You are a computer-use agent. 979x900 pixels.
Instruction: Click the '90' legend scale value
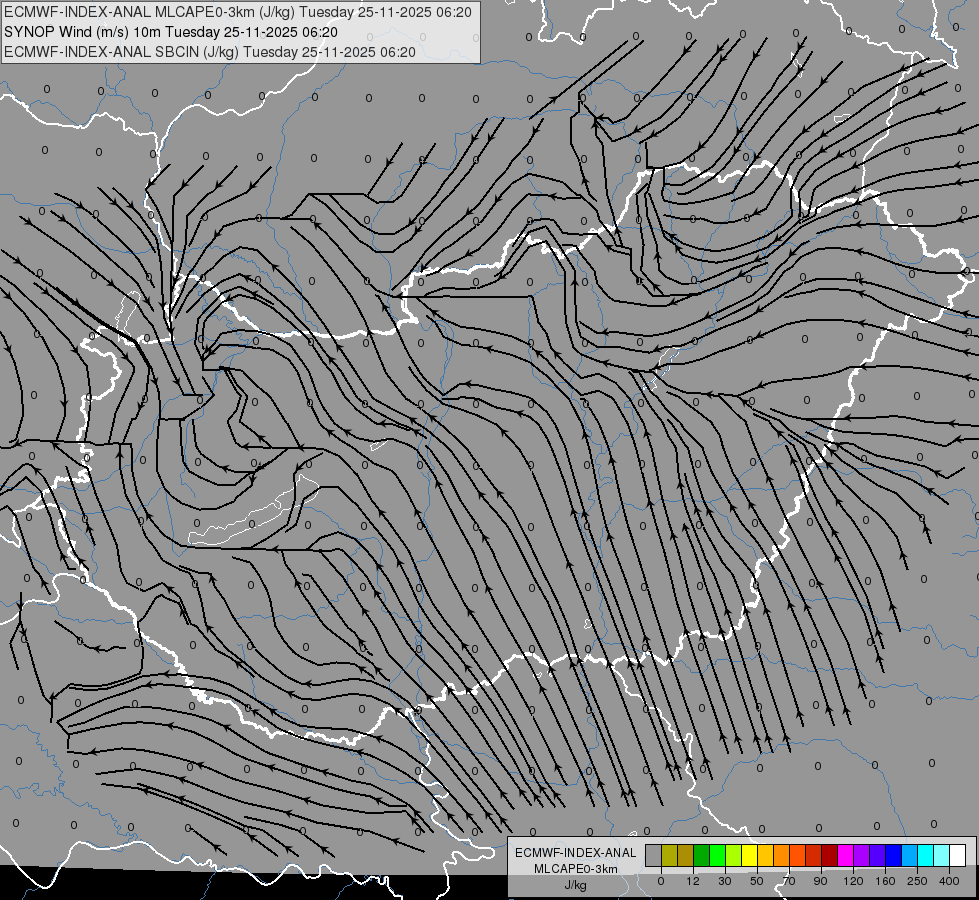pyautogui.click(x=820, y=881)
